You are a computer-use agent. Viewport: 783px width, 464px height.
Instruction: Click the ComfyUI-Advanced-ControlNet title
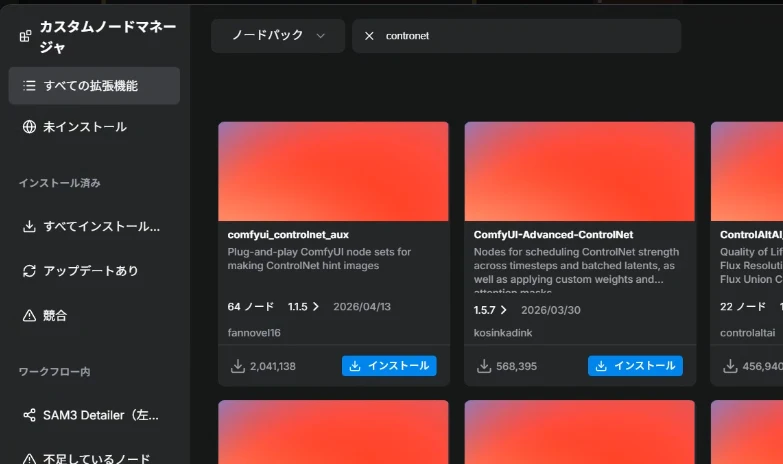coord(553,235)
